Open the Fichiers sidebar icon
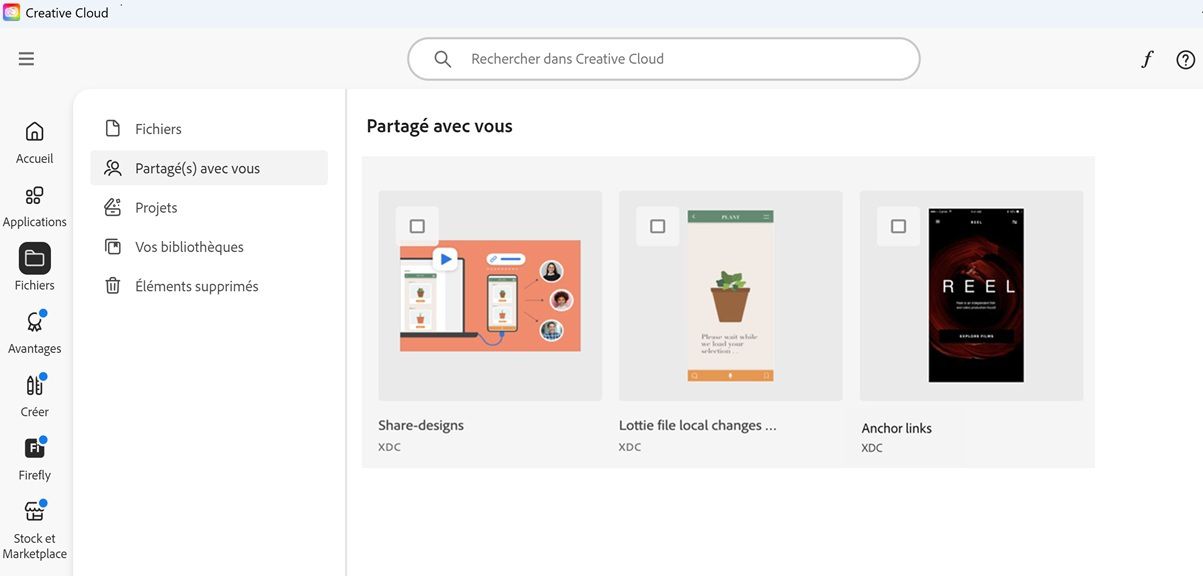Image resolution: width=1203 pixels, height=576 pixels. [x=34, y=258]
